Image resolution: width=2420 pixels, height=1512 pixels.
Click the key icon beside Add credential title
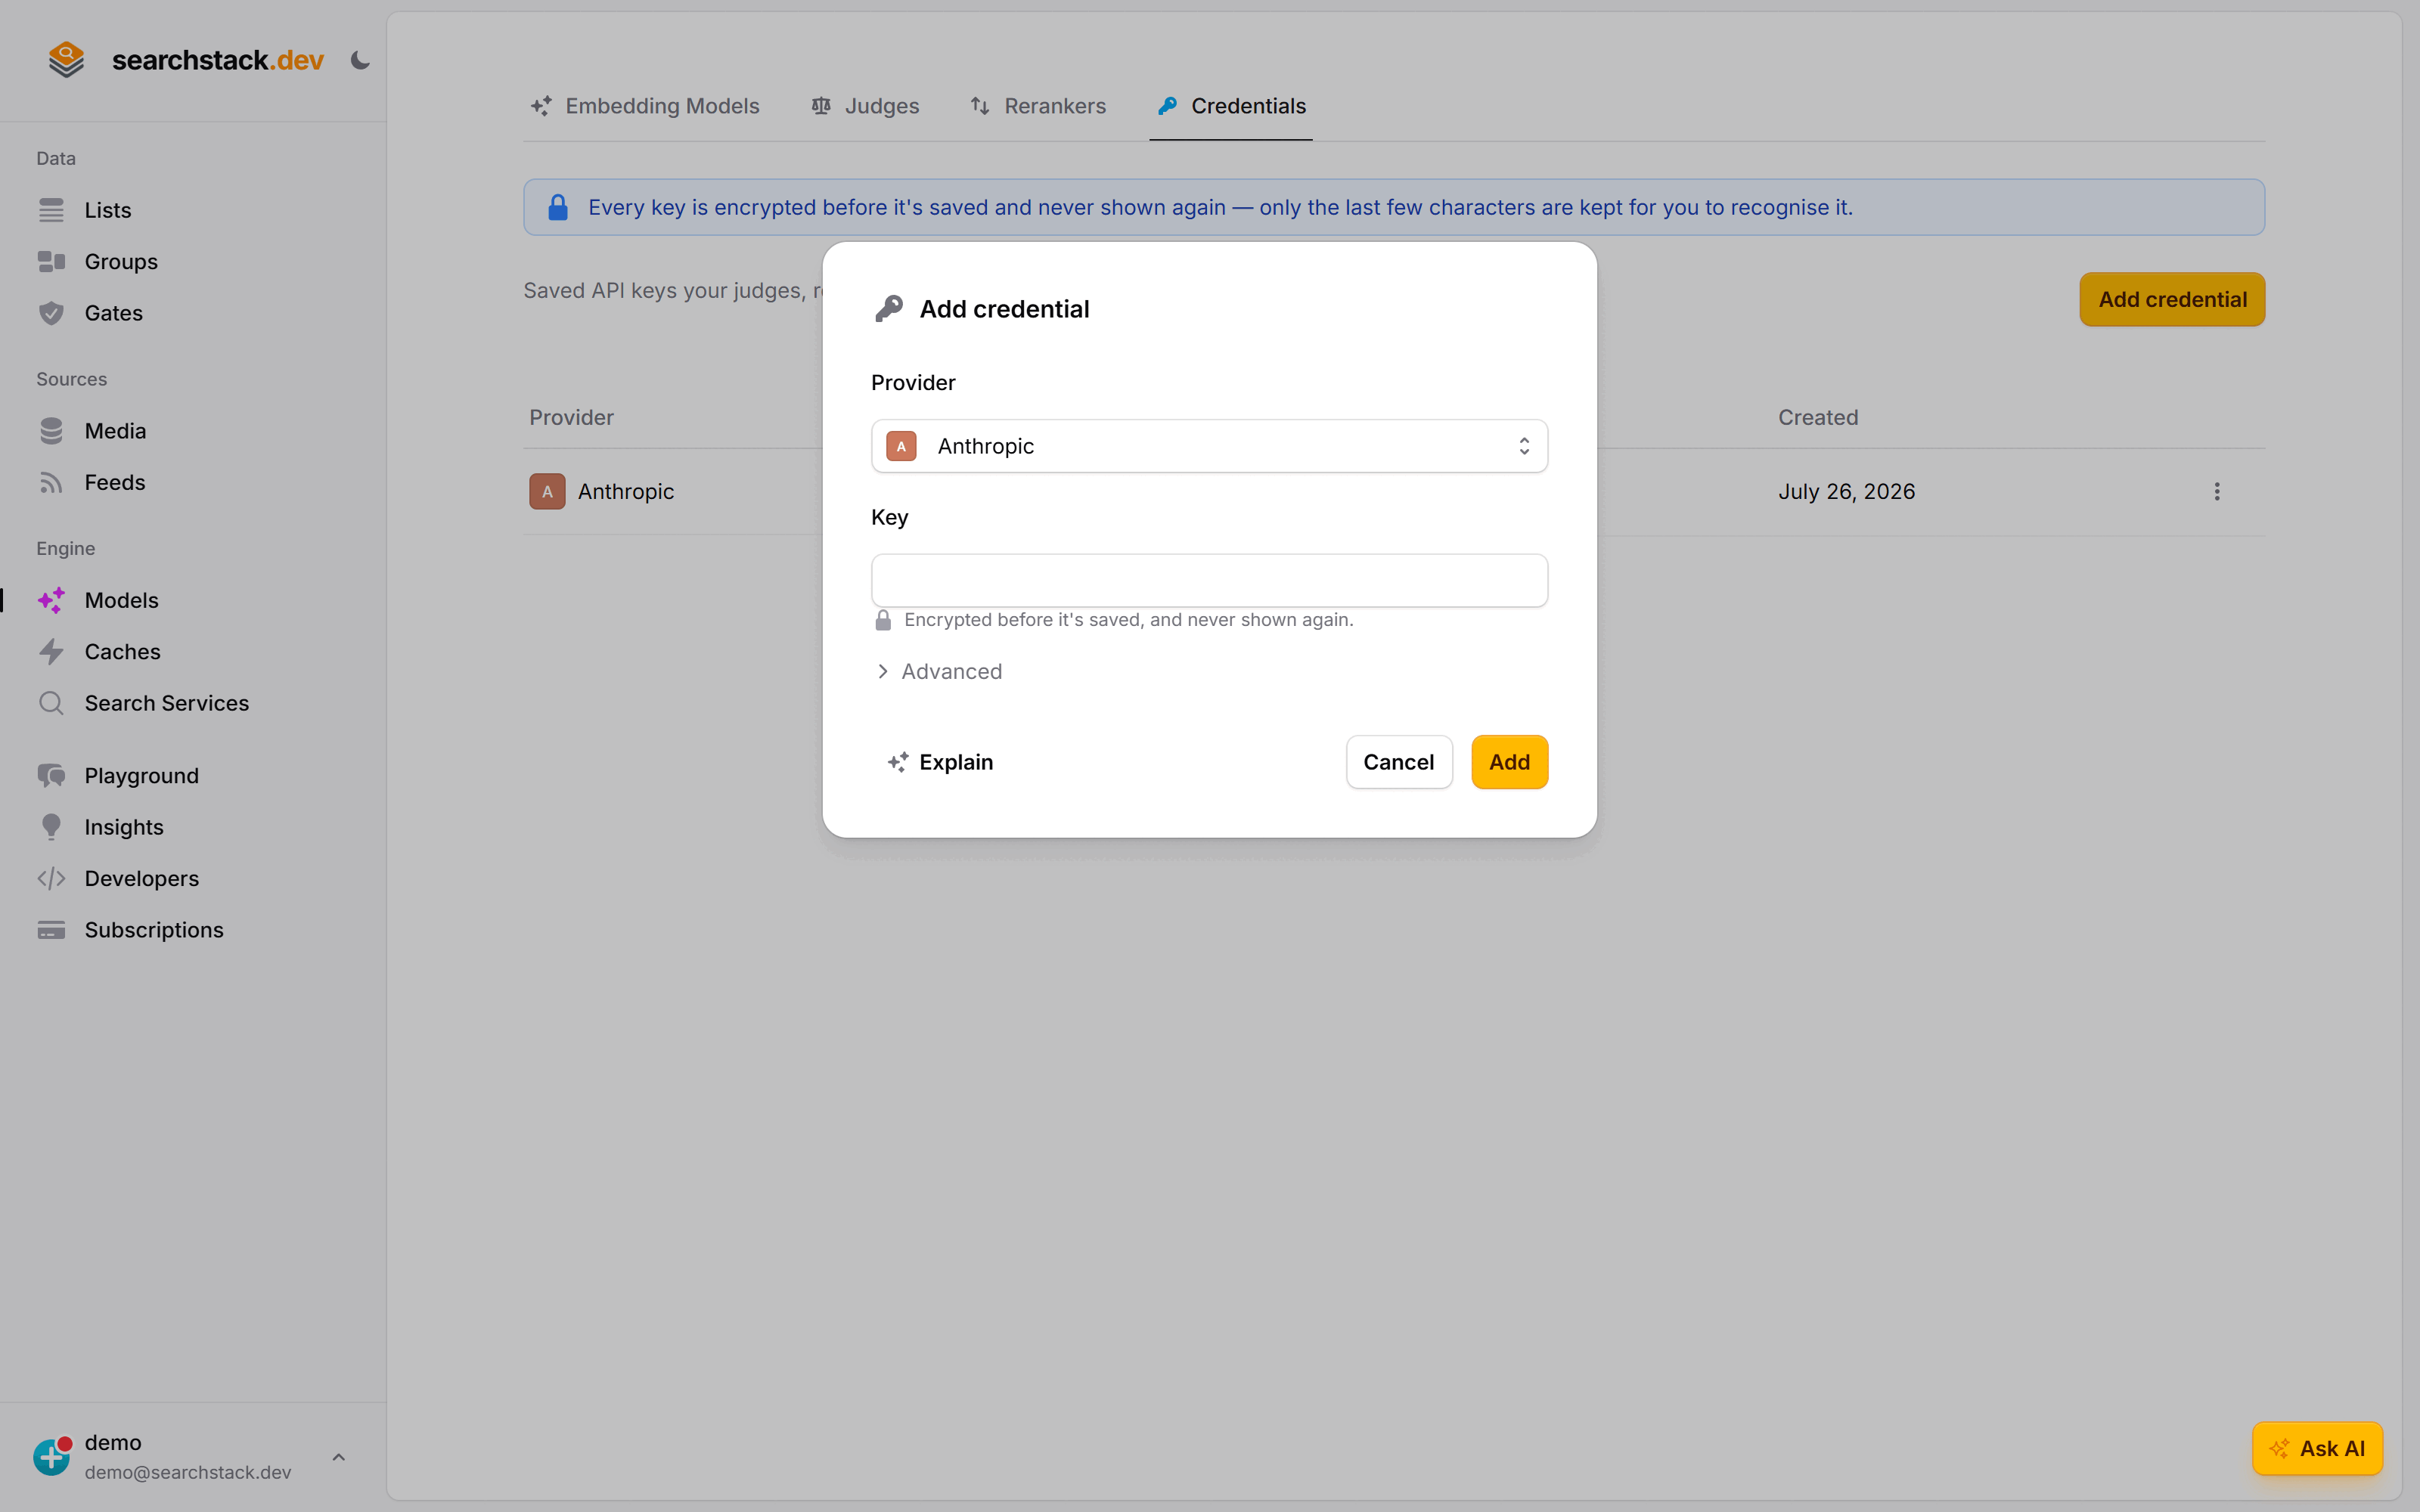point(889,309)
